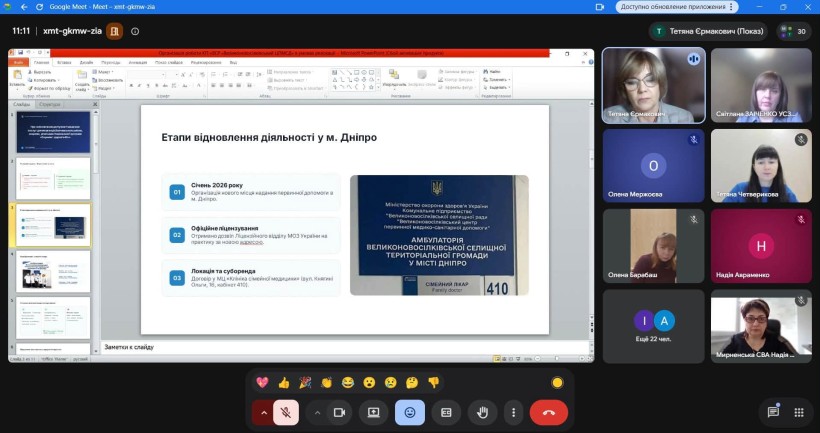Send the party popper reaction

(305, 382)
